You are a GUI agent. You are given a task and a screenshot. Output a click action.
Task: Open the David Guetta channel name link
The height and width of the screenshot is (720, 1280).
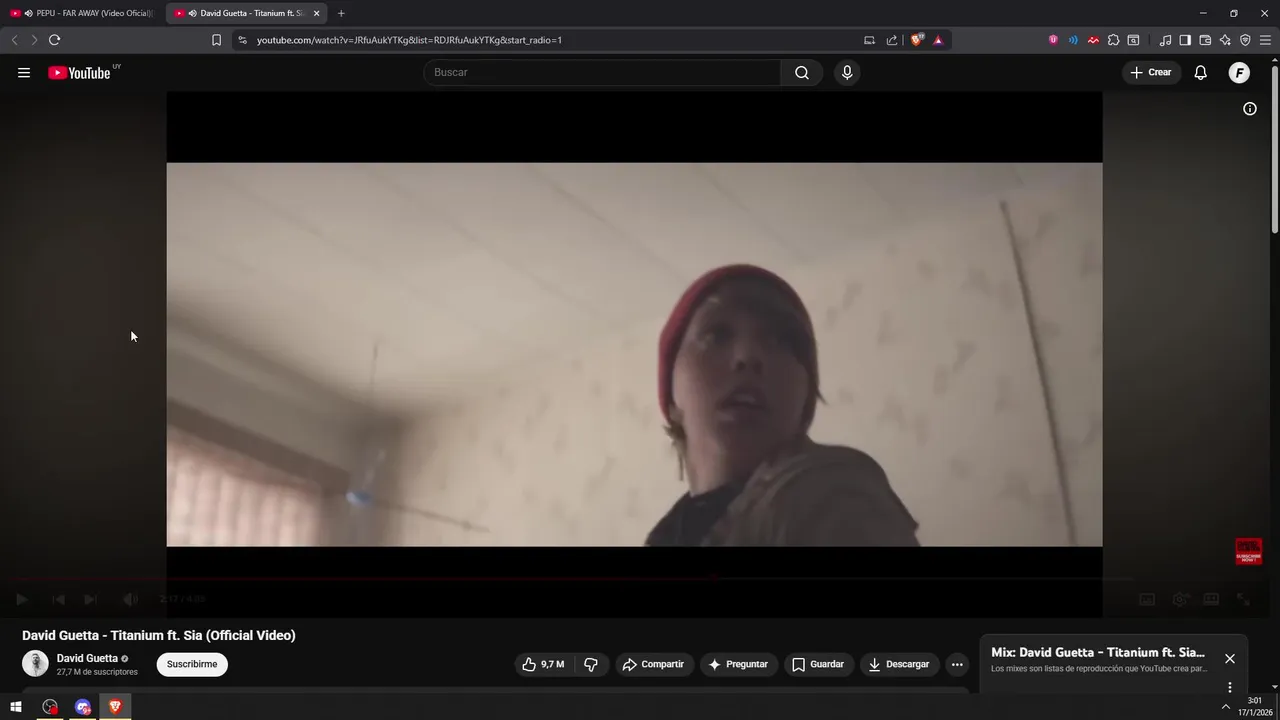coord(87,658)
